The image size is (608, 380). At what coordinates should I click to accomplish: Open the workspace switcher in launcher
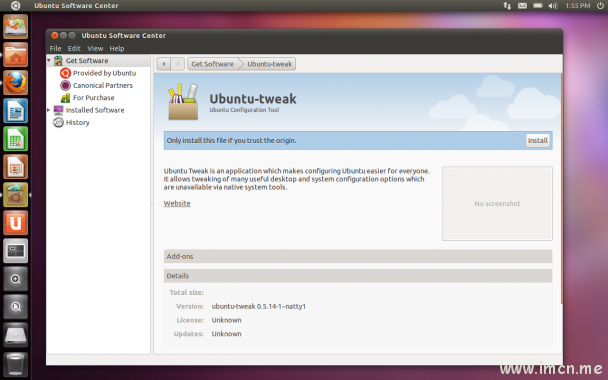16,251
